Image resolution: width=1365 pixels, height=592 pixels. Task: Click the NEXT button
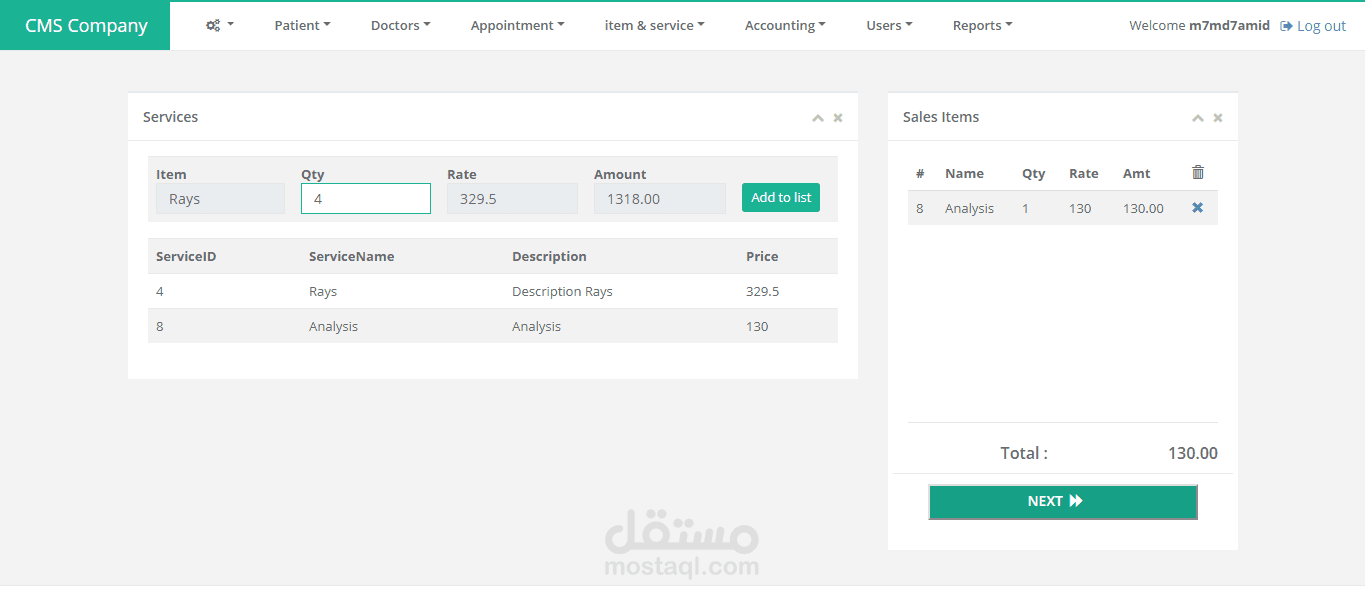pyautogui.click(x=1062, y=502)
